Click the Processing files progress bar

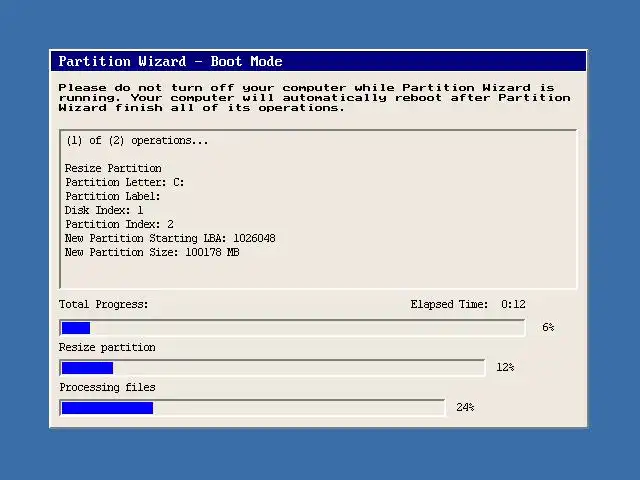tap(252, 408)
